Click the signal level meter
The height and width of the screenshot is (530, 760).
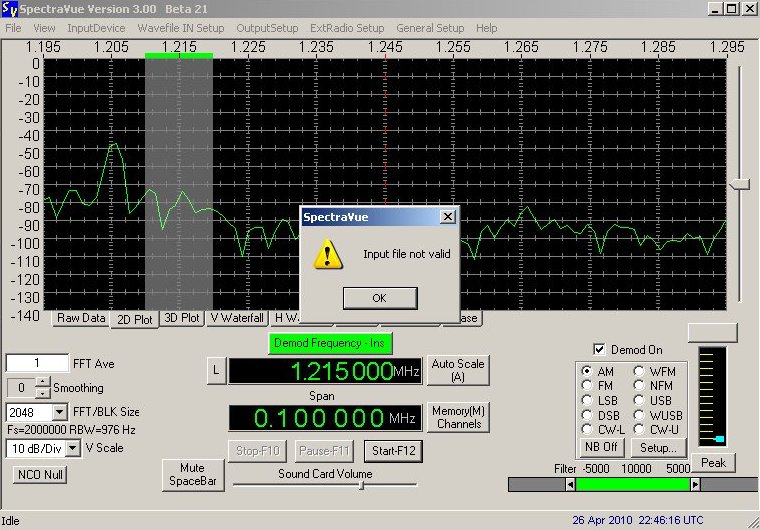(712, 397)
